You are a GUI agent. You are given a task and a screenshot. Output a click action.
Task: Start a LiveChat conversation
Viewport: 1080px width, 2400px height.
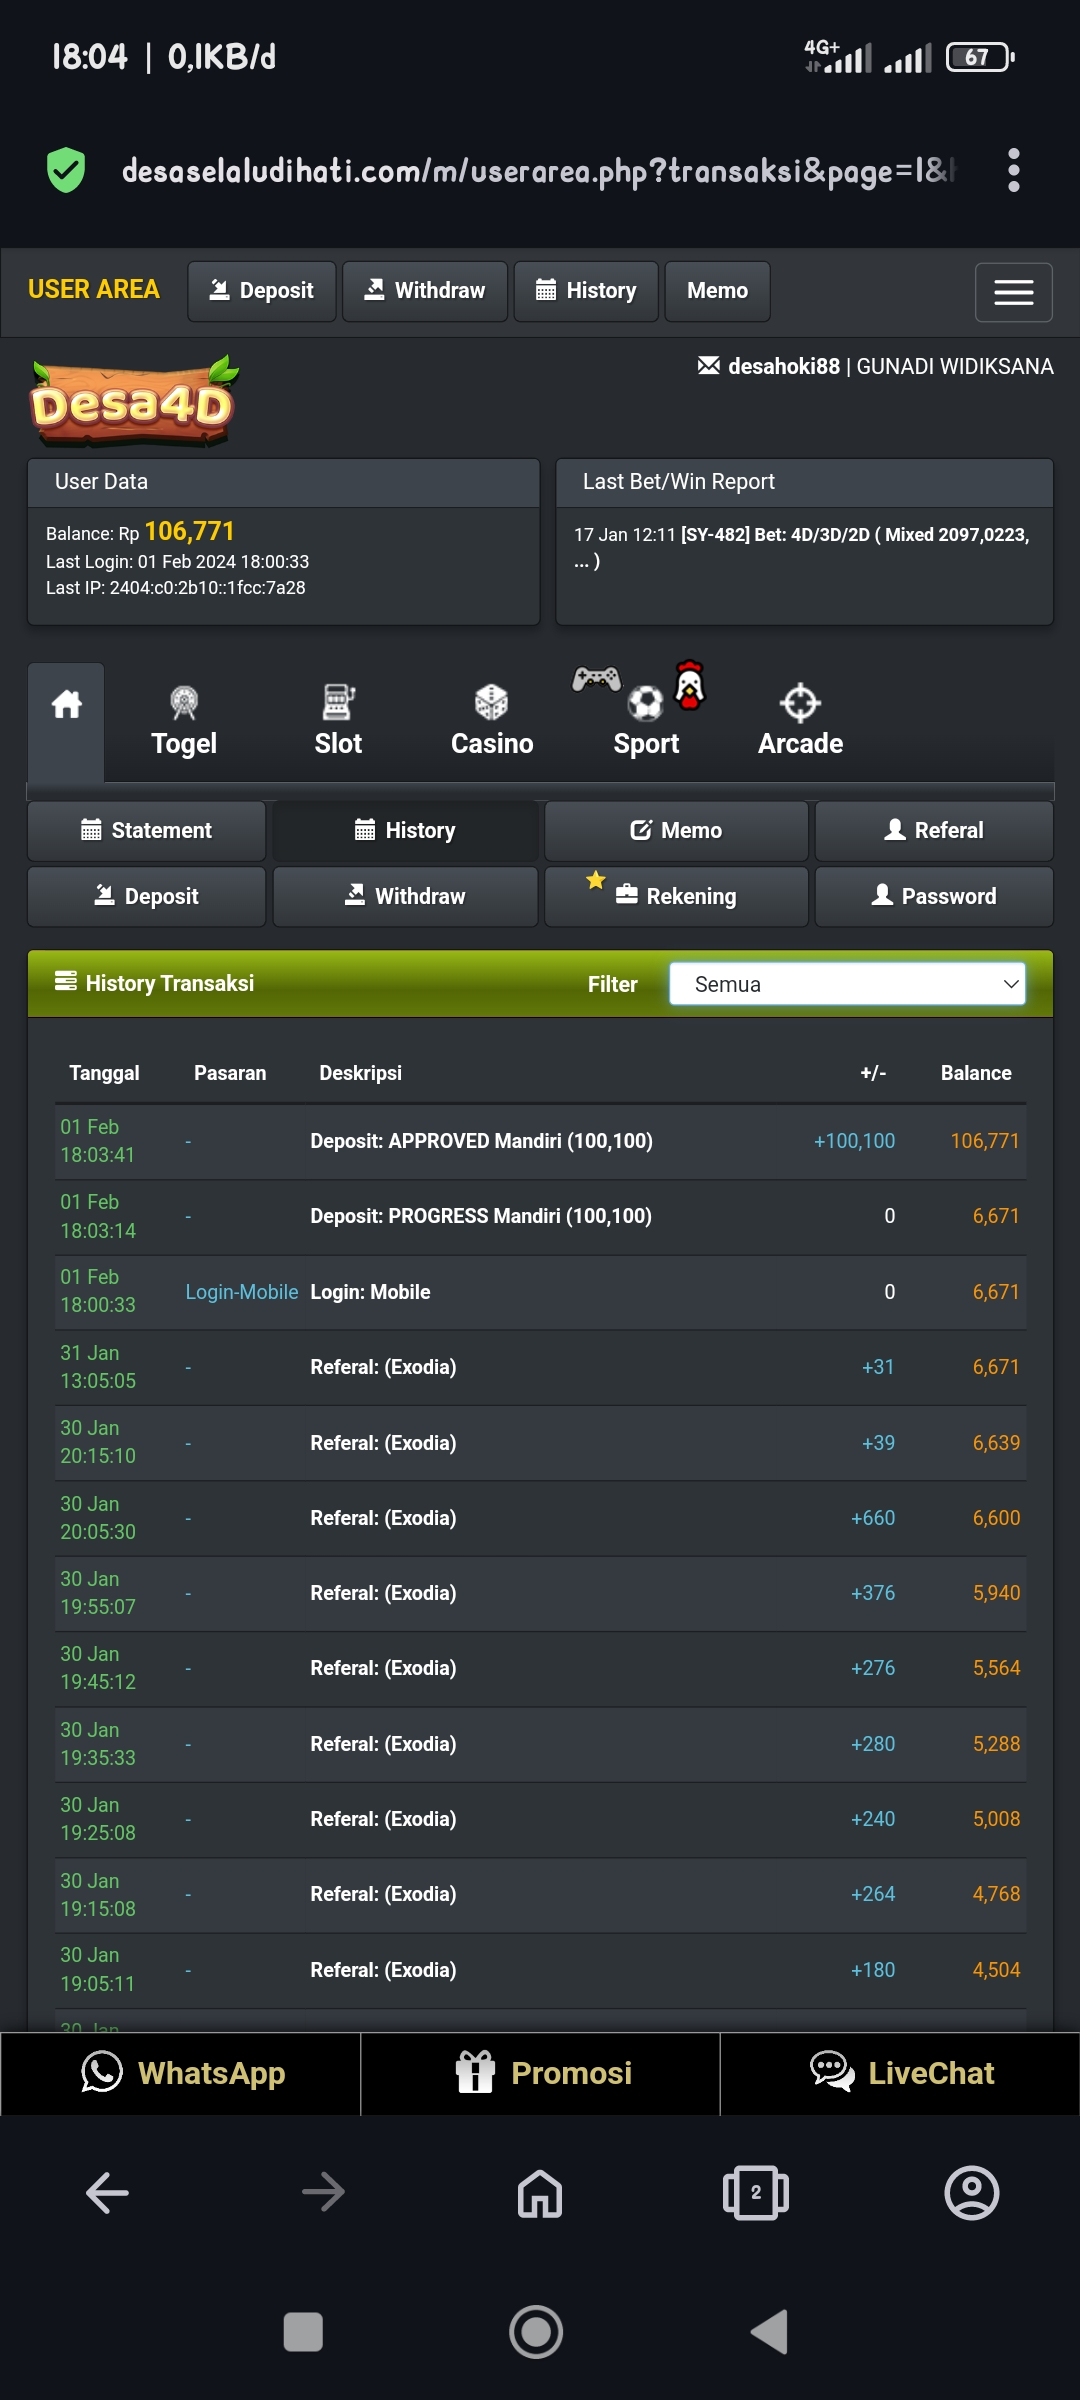point(900,2073)
